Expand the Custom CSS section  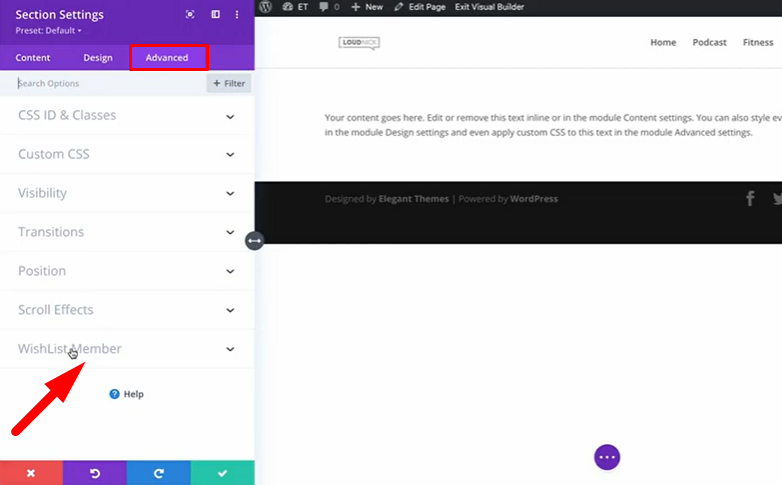coord(127,155)
